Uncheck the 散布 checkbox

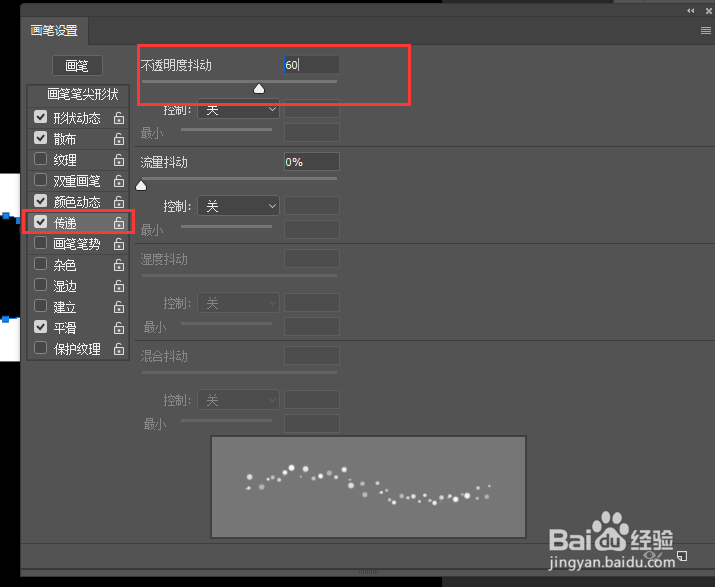tap(41, 138)
